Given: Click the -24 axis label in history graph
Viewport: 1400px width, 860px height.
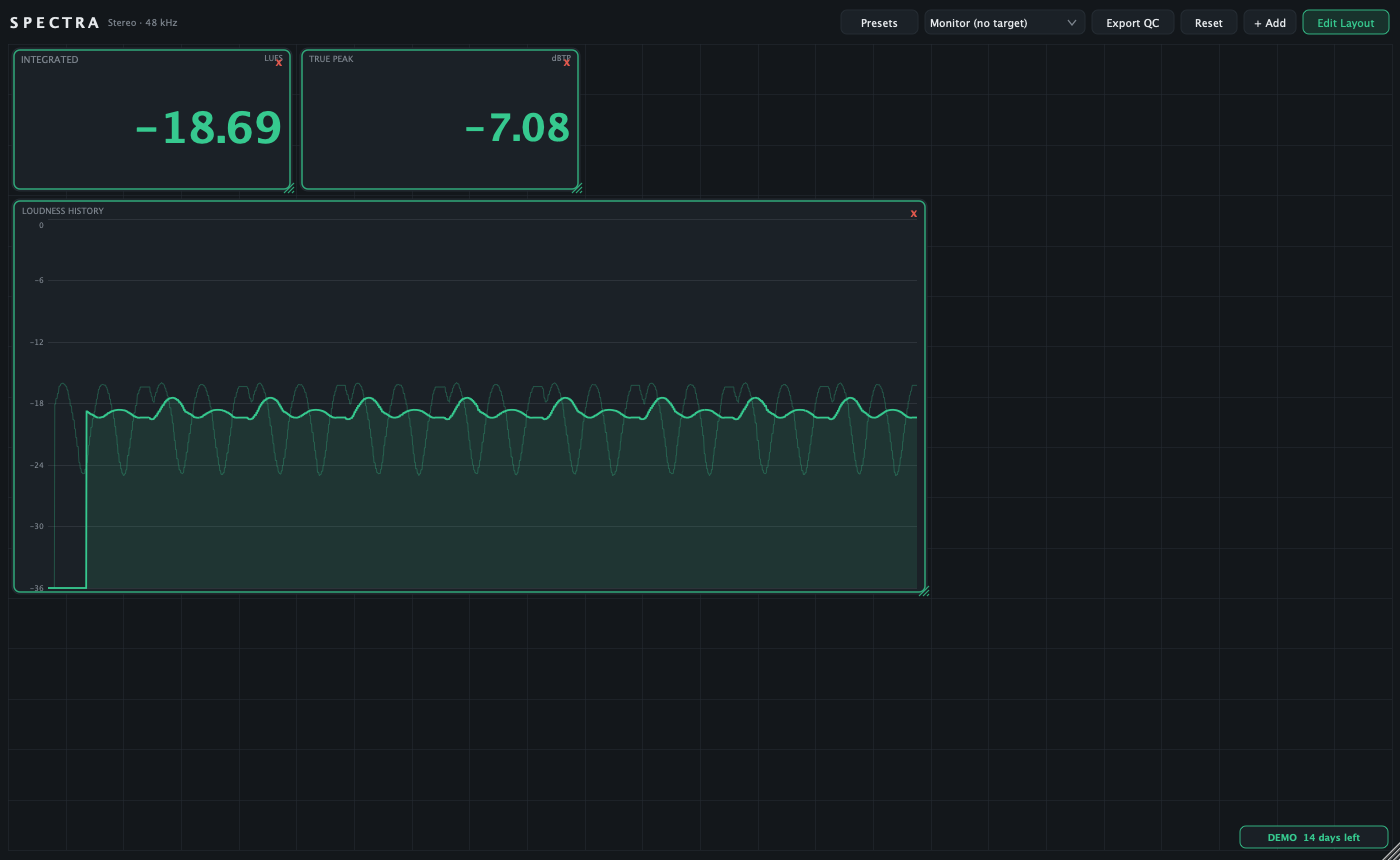Looking at the screenshot, I should click(x=37, y=465).
